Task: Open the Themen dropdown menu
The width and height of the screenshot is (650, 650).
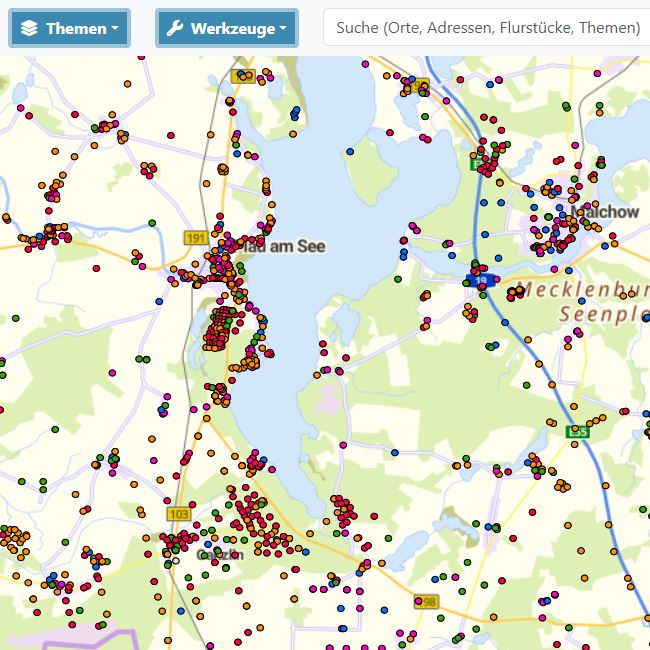Action: point(69,28)
